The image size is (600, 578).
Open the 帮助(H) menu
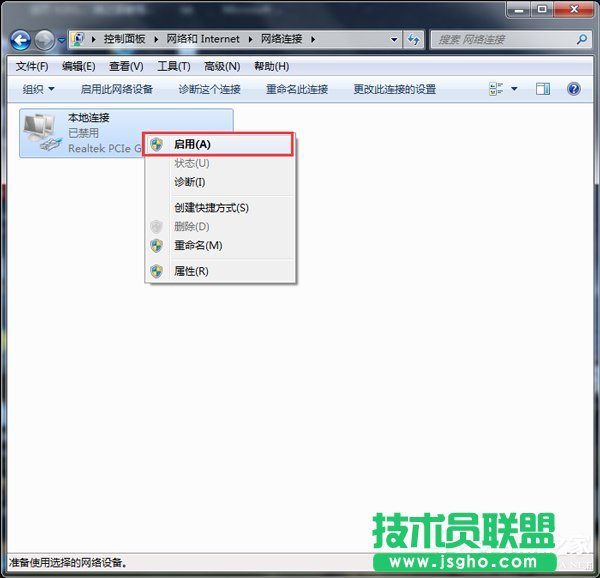click(x=271, y=67)
